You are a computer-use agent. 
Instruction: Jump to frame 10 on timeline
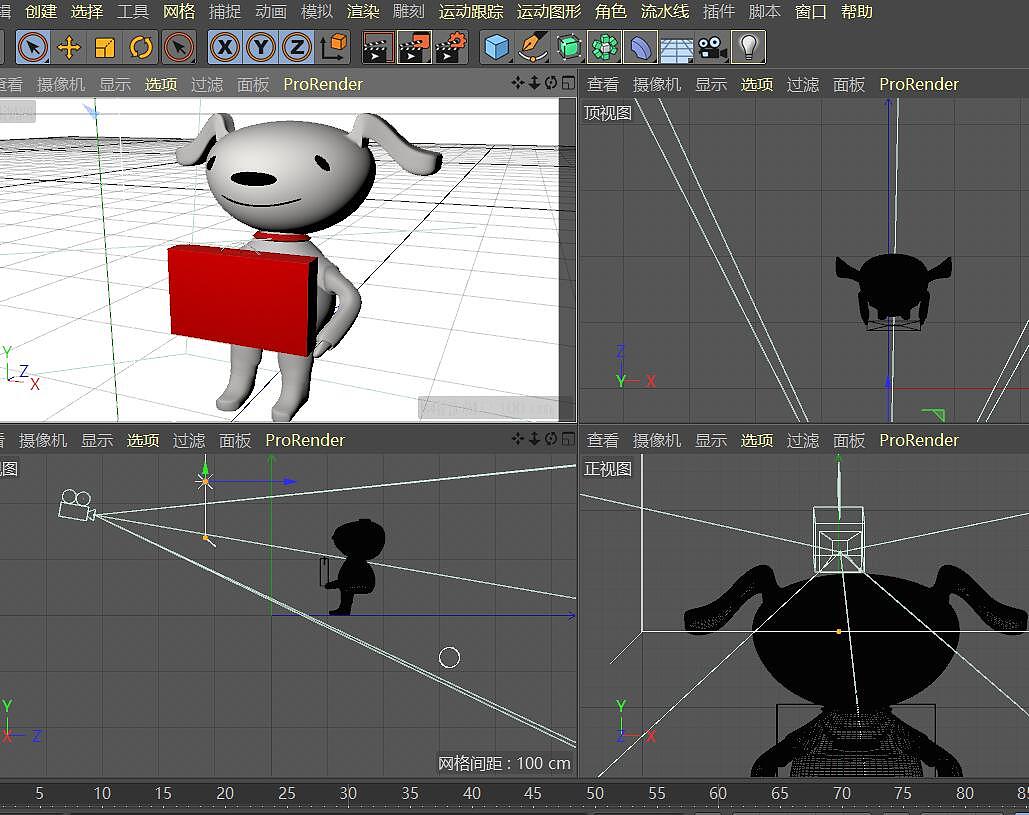coord(102,793)
